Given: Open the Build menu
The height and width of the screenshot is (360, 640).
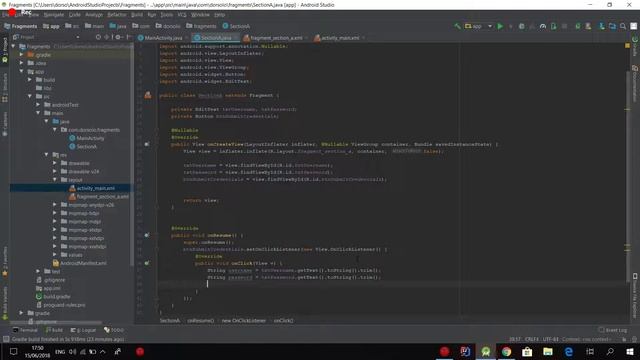Looking at the screenshot, I should pos(137,15).
